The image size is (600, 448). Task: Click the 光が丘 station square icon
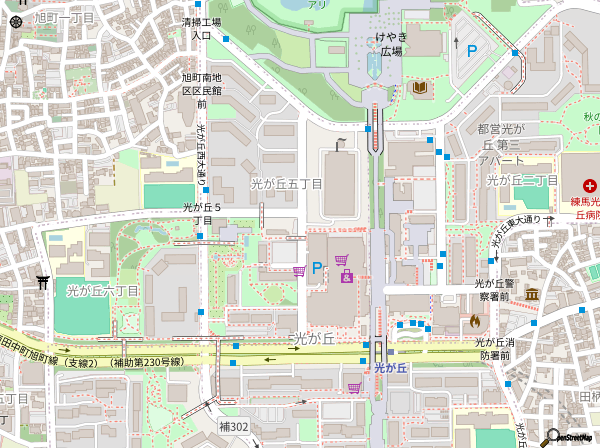[378, 349]
